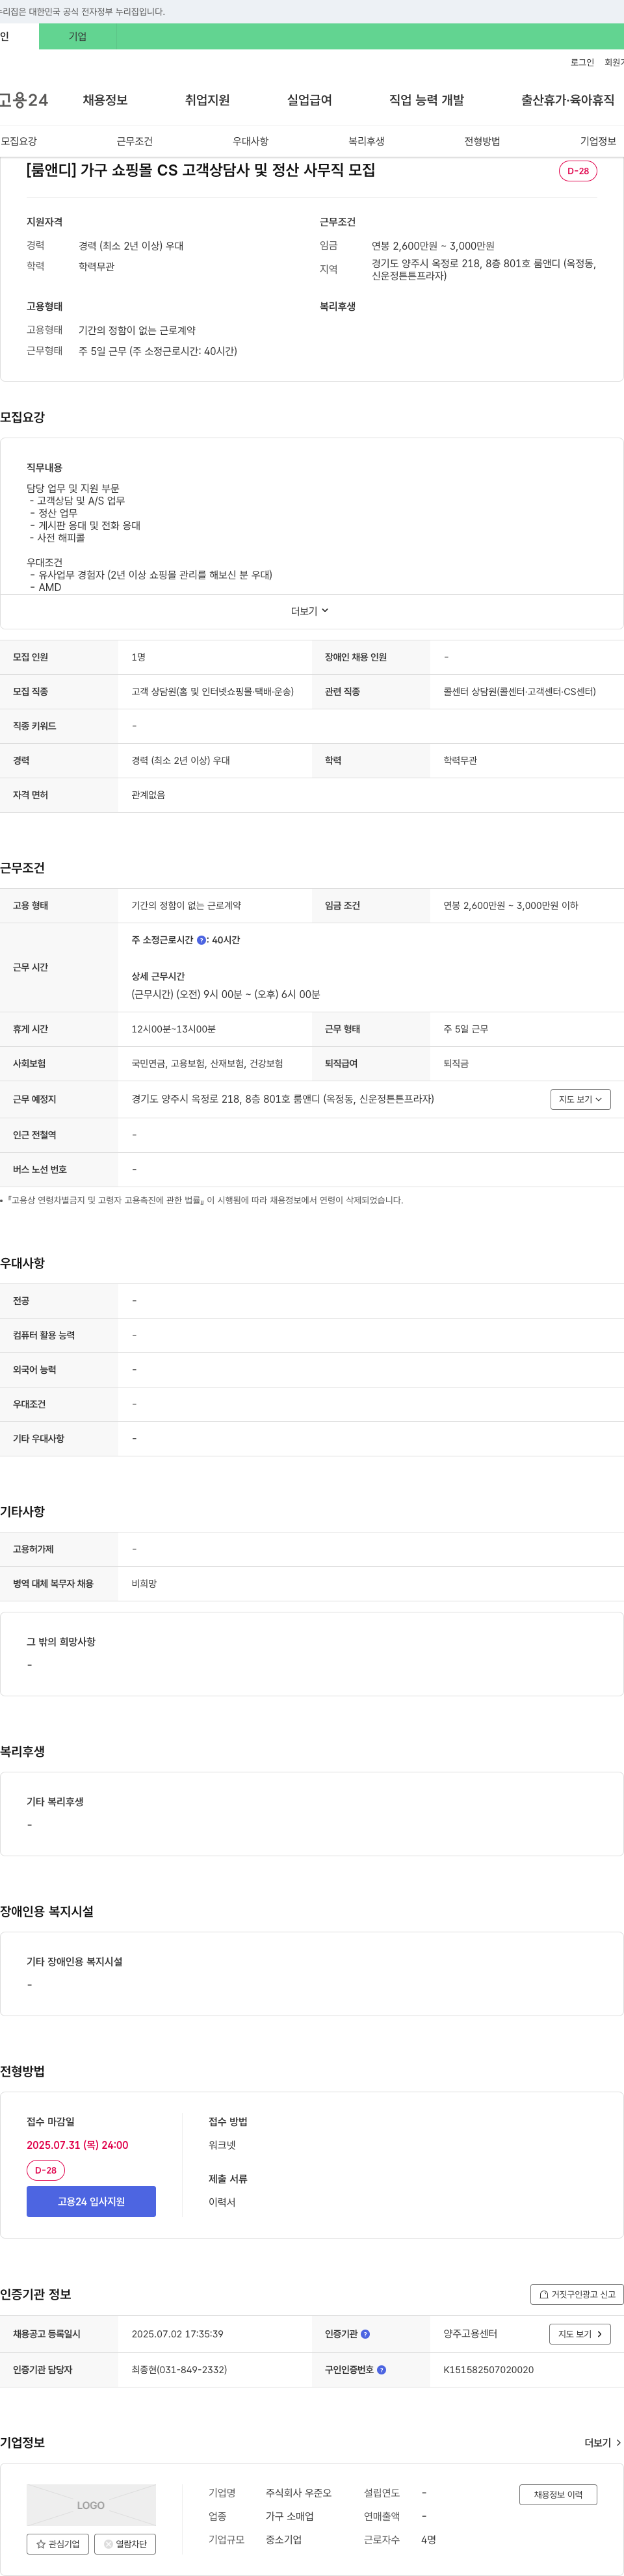The width and height of the screenshot is (624, 2576).
Task: Click the 고용24 logo
Action: click(x=24, y=100)
